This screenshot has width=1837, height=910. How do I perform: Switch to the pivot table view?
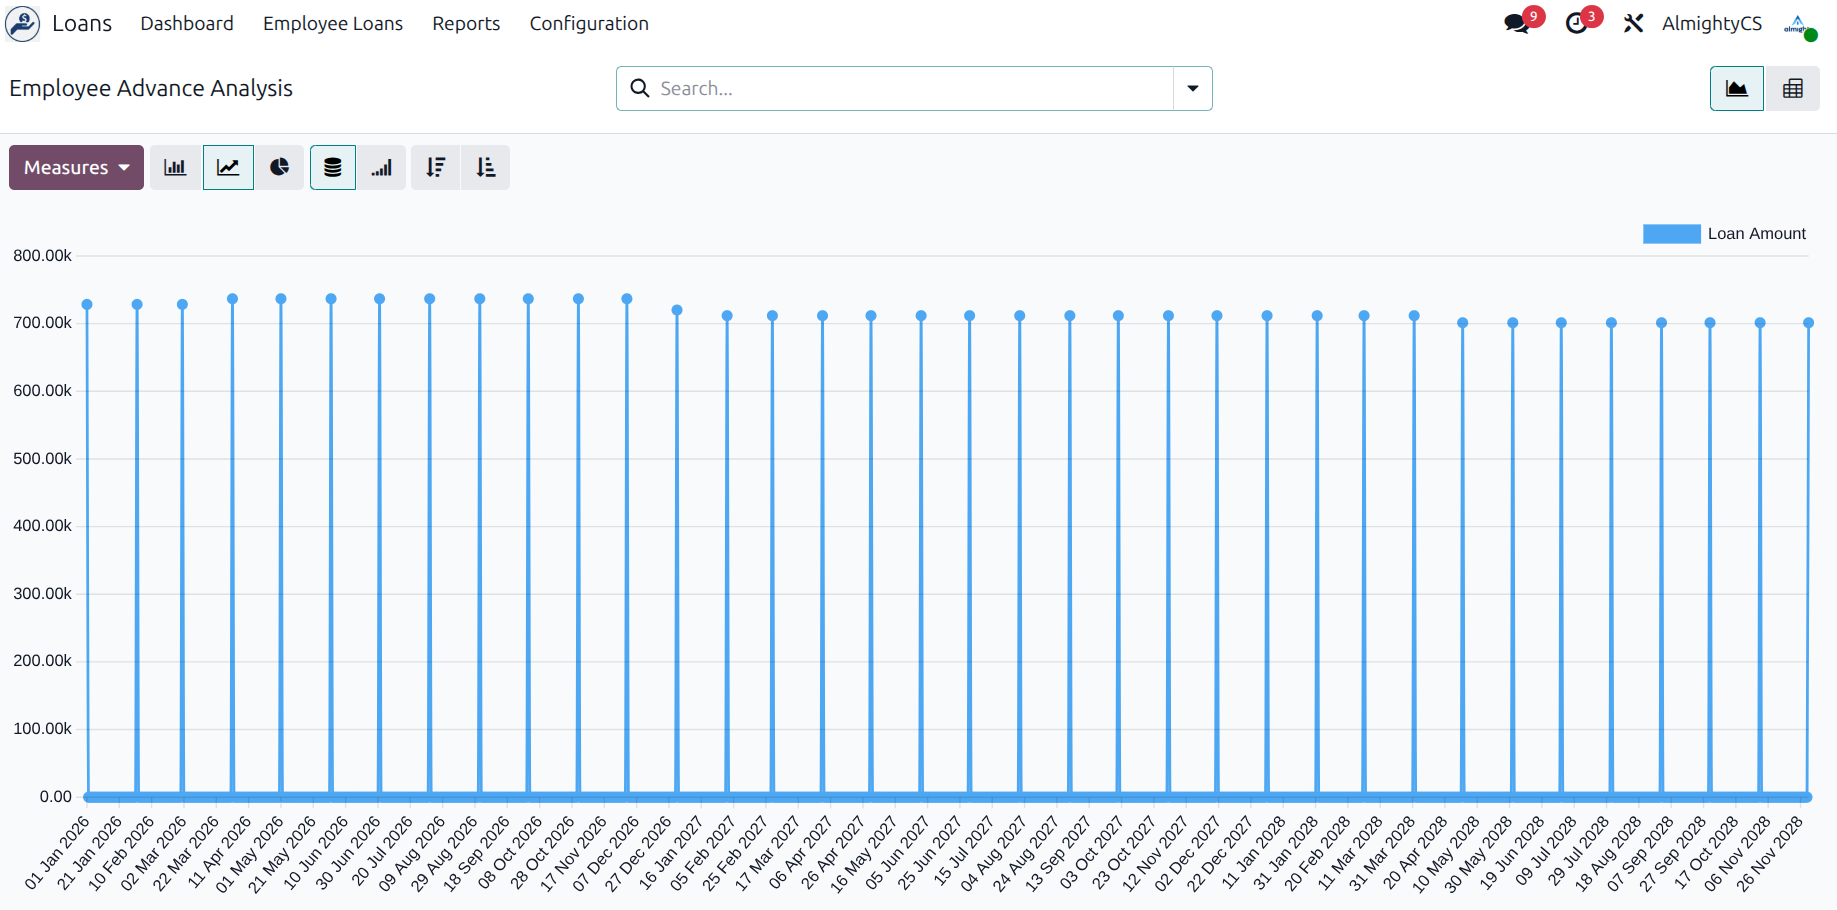tap(1792, 89)
